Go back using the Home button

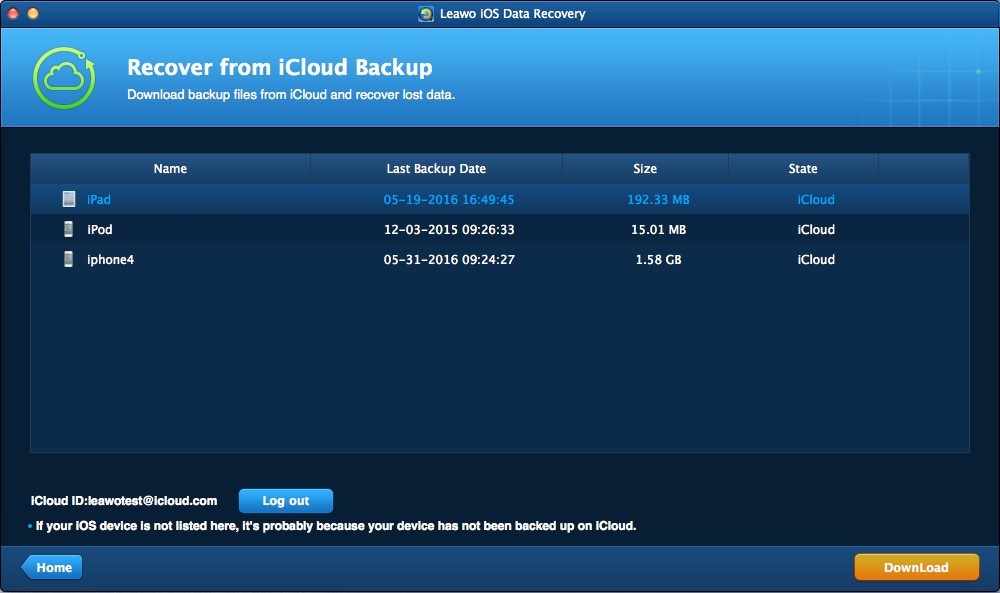click(52, 567)
